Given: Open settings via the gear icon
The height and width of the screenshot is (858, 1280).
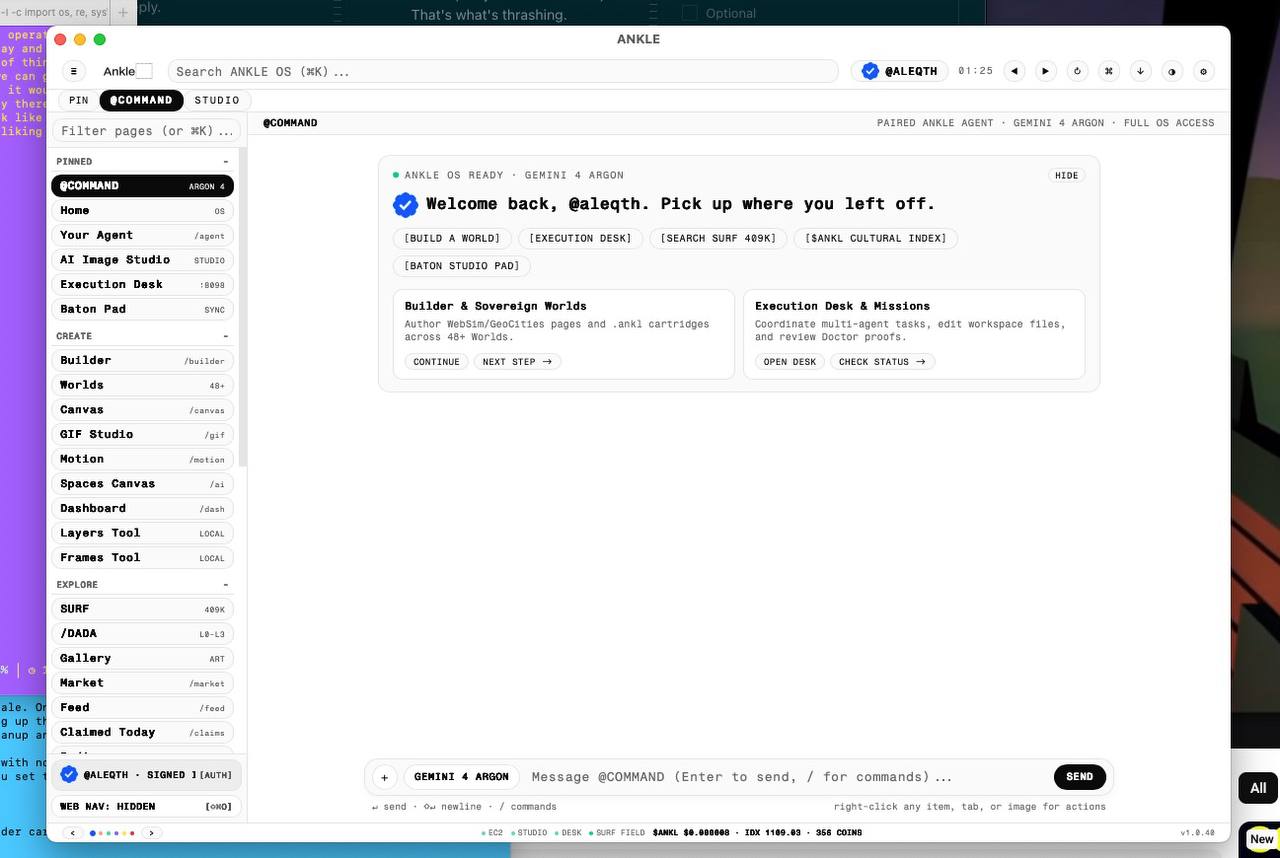Looking at the screenshot, I should [1203, 71].
